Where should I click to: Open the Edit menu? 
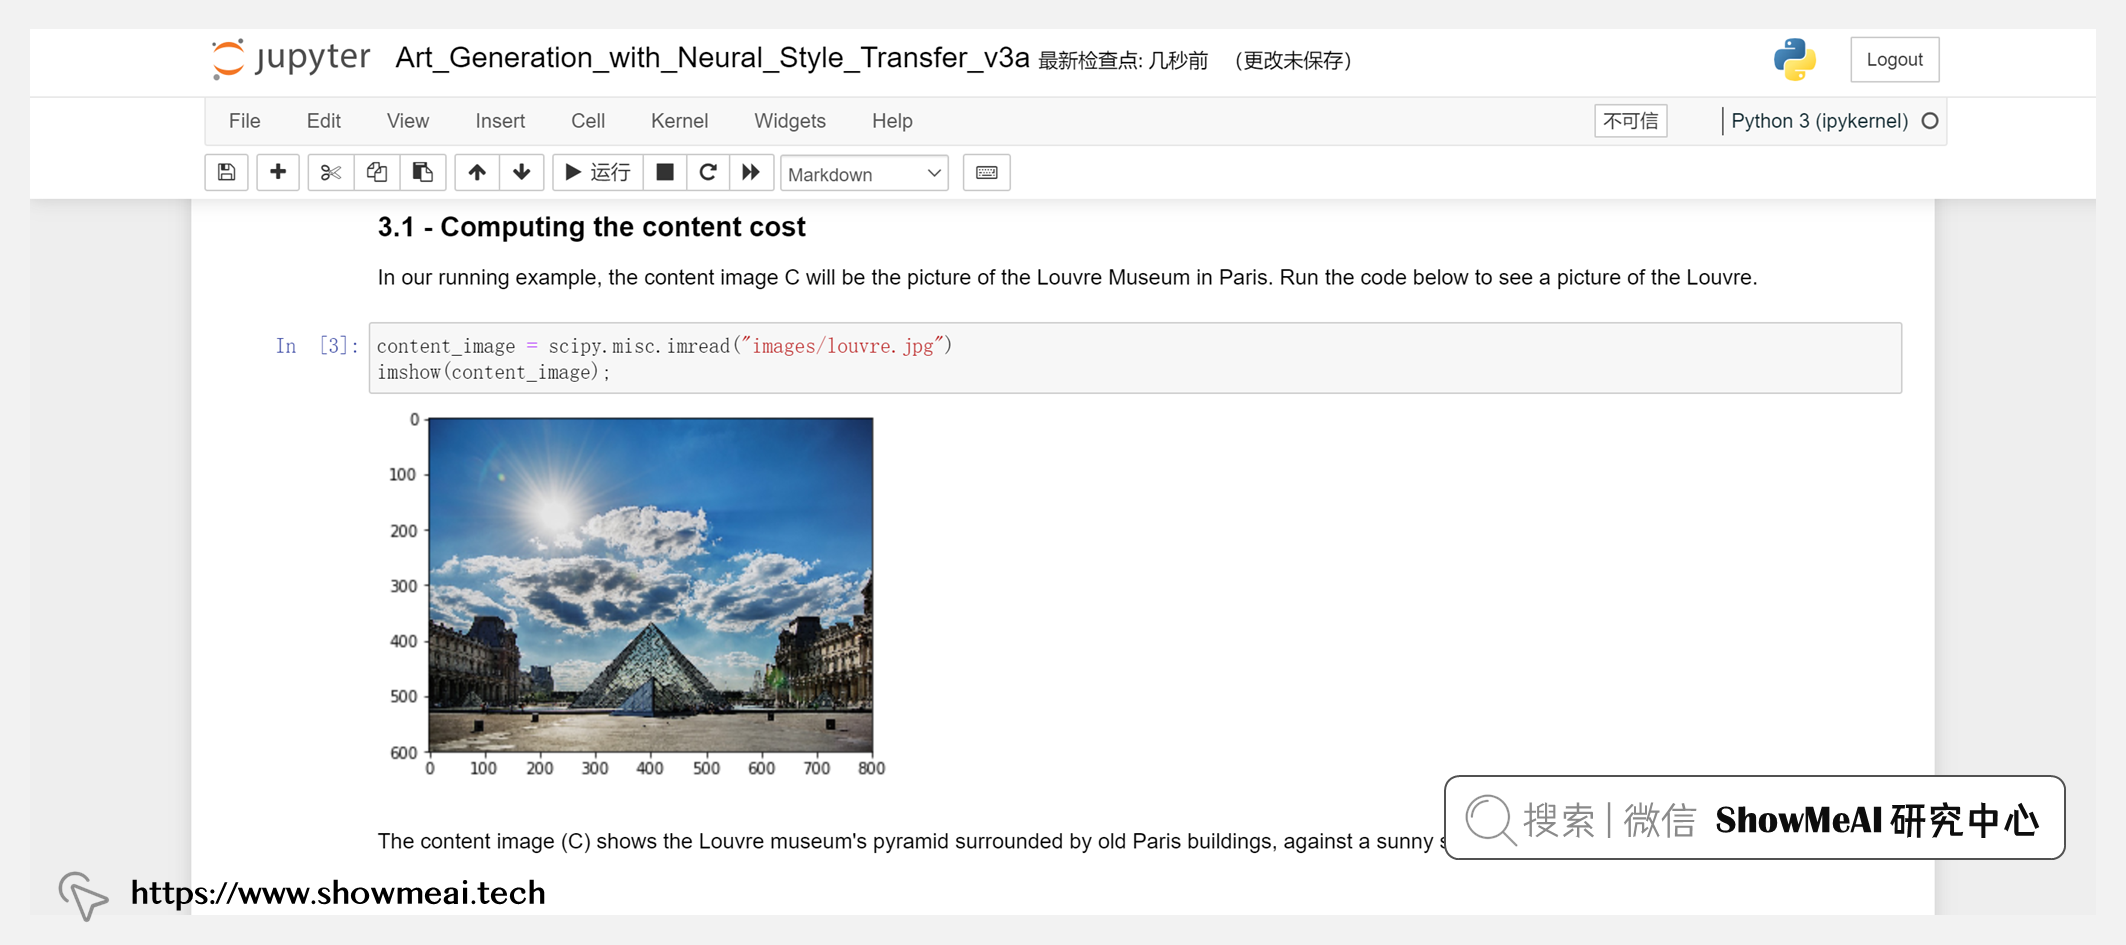coord(324,121)
